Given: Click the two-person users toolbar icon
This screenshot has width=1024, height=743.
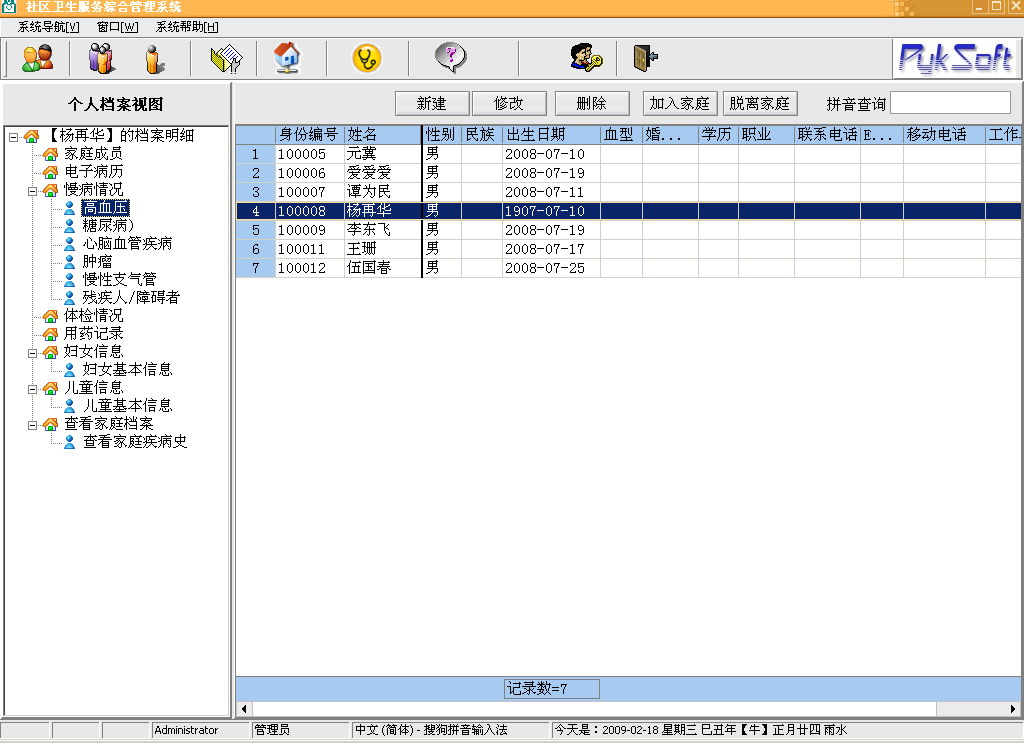Looking at the screenshot, I should (x=37, y=59).
